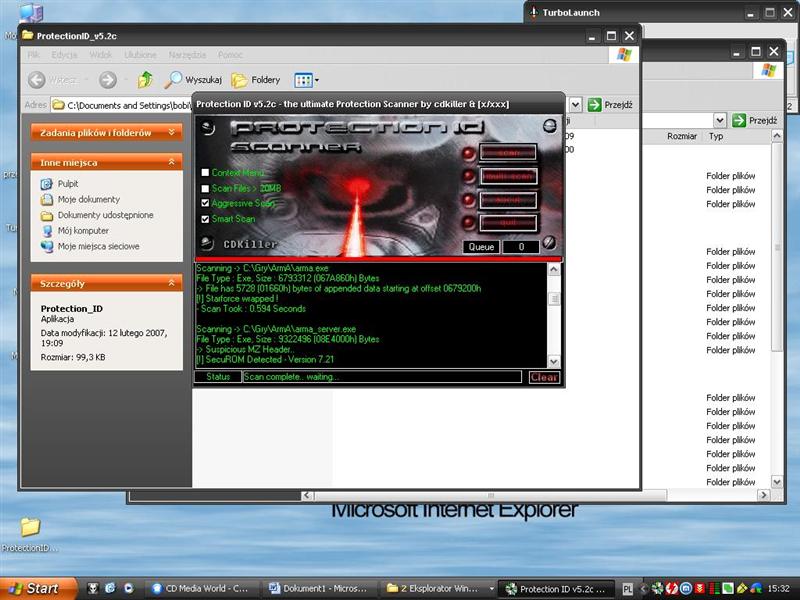Click the Up folder icon in Explorer toolbar
This screenshot has width=800, height=600.
pyautogui.click(x=146, y=80)
